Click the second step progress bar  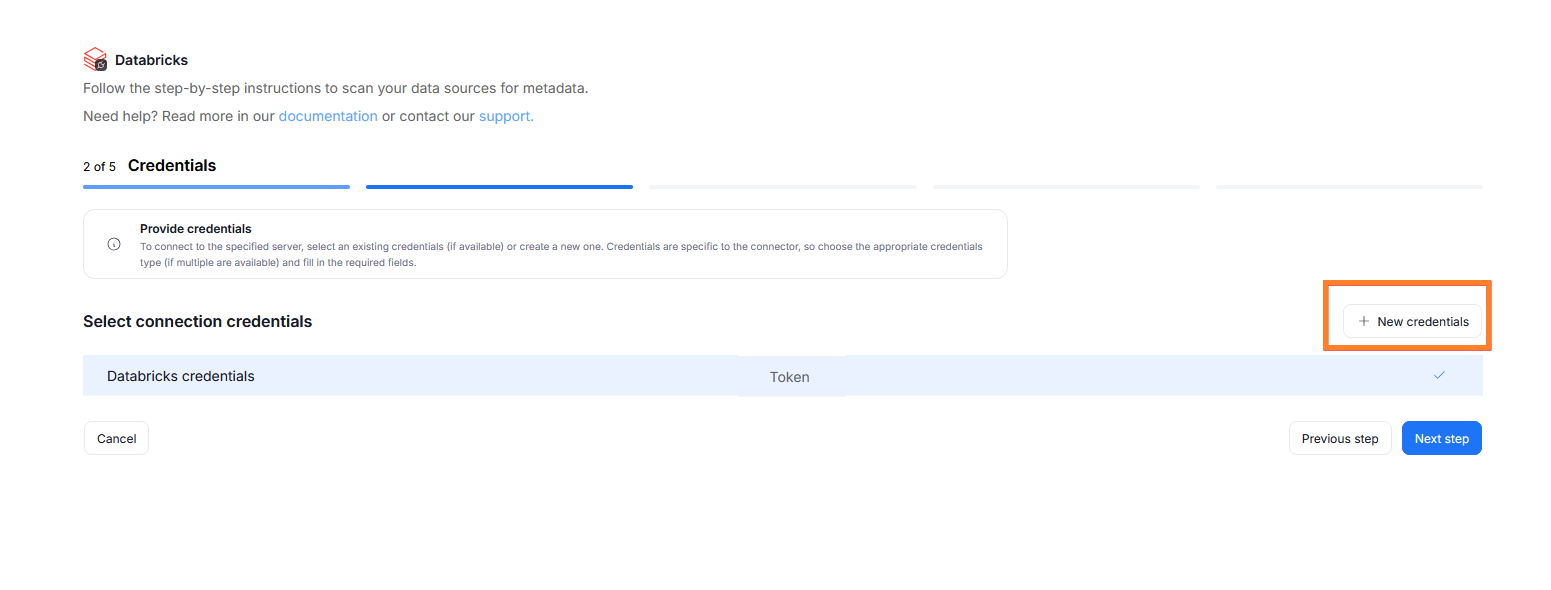(499, 186)
